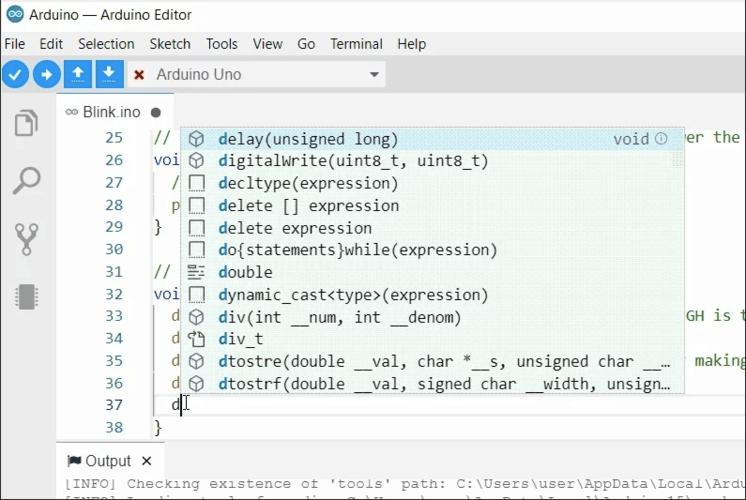
Task: Click the Upload arrow button
Action: tap(47, 74)
